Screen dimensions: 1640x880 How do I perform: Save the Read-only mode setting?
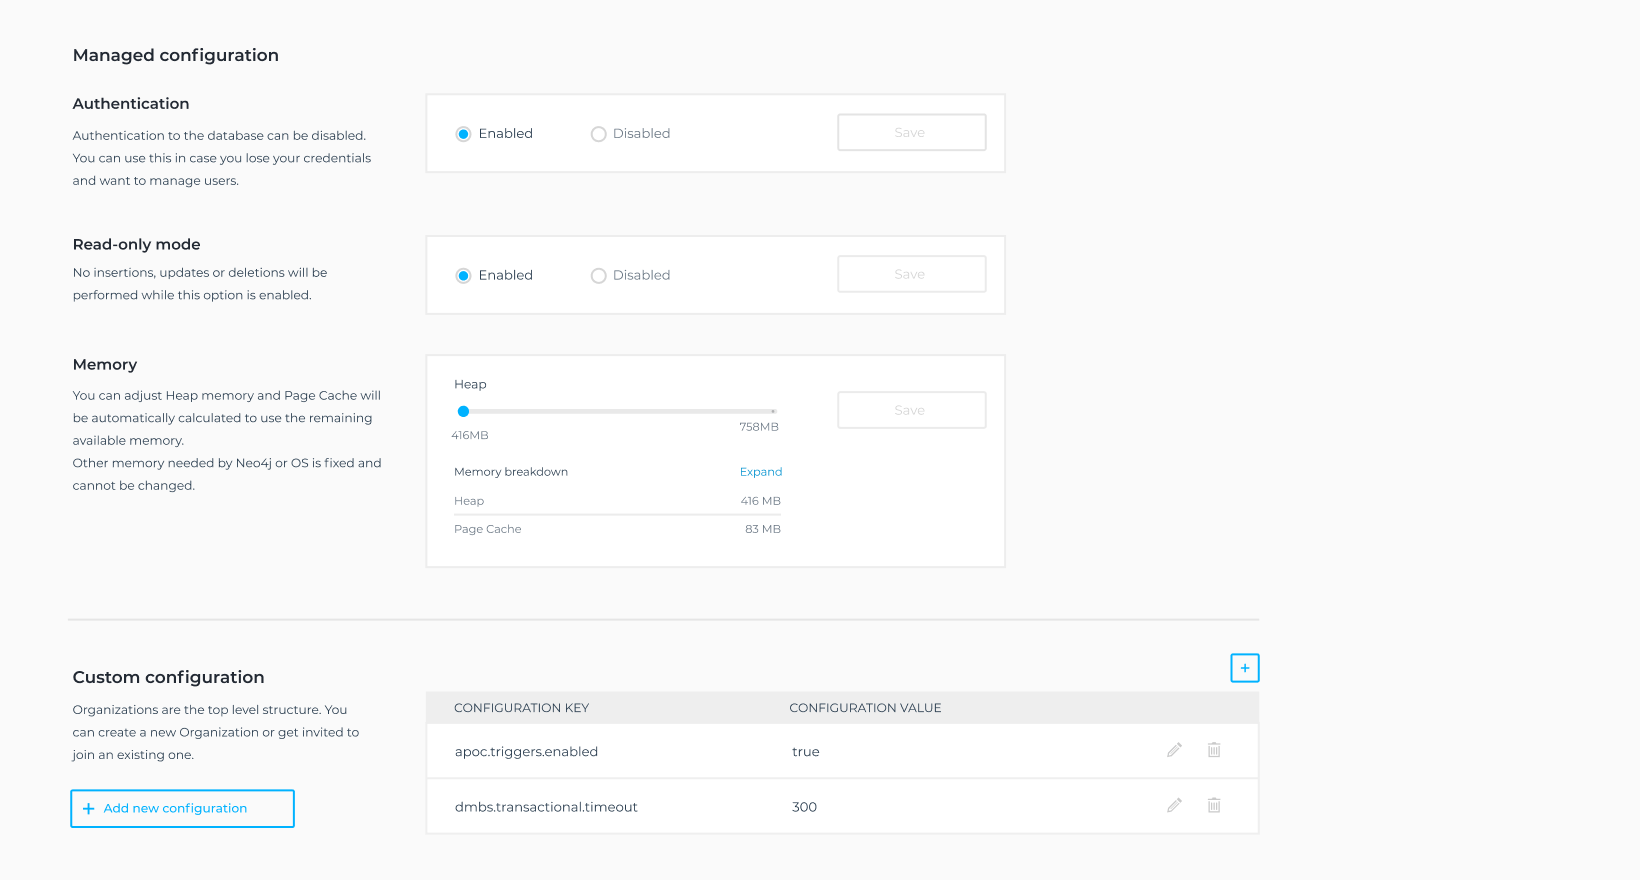911,274
